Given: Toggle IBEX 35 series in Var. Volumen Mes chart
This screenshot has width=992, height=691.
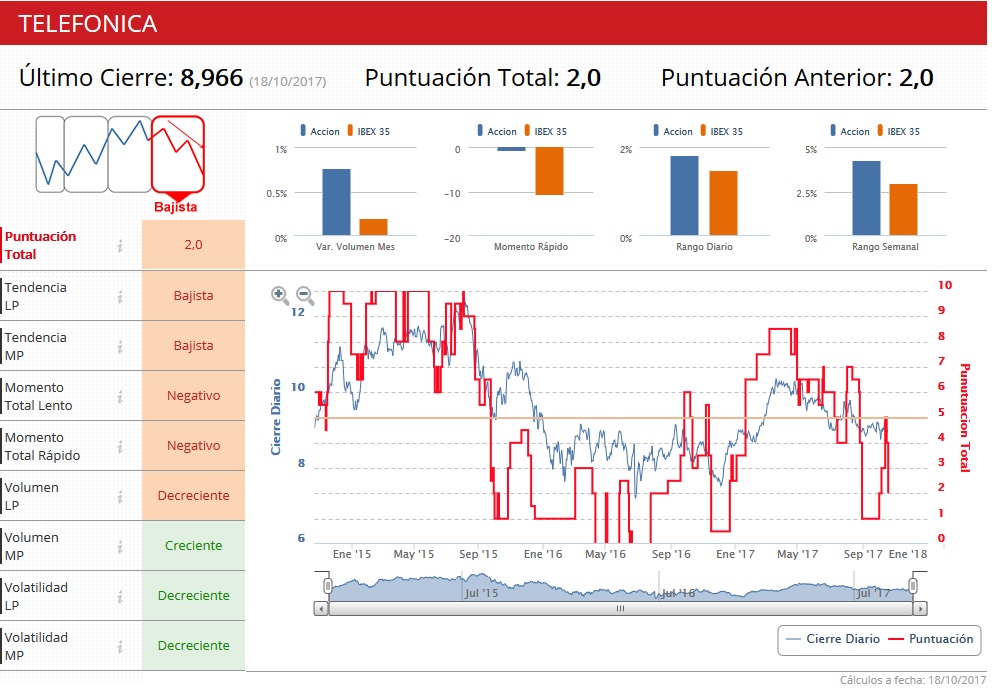Looking at the screenshot, I should coord(369,131).
